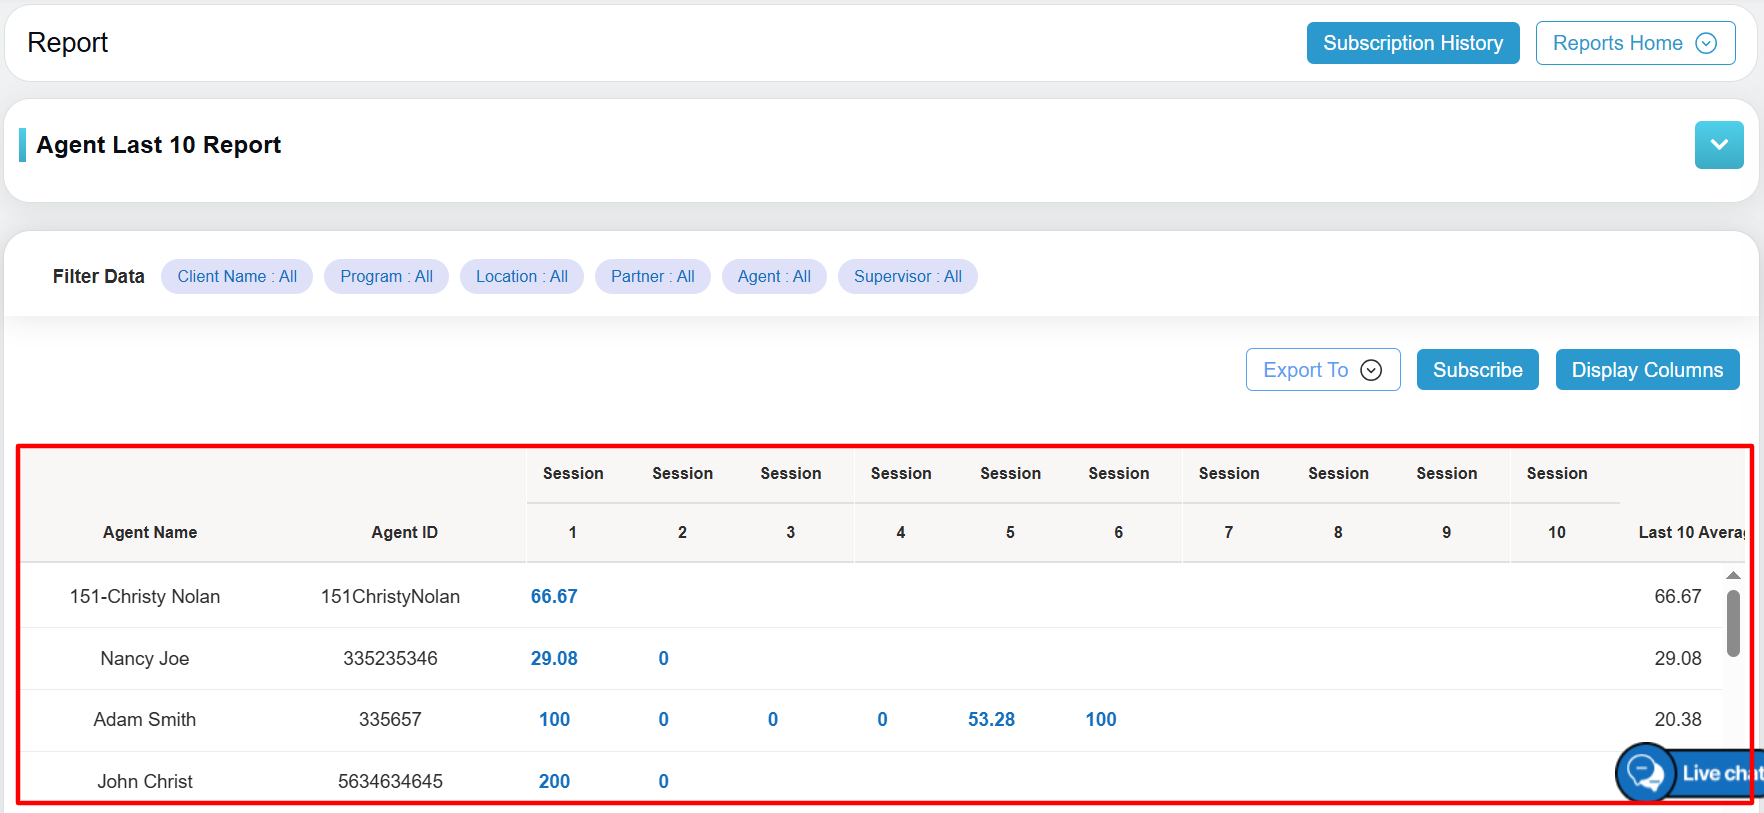Open the Live chat bubble icon
This screenshot has height=813, width=1764.
click(1645, 773)
